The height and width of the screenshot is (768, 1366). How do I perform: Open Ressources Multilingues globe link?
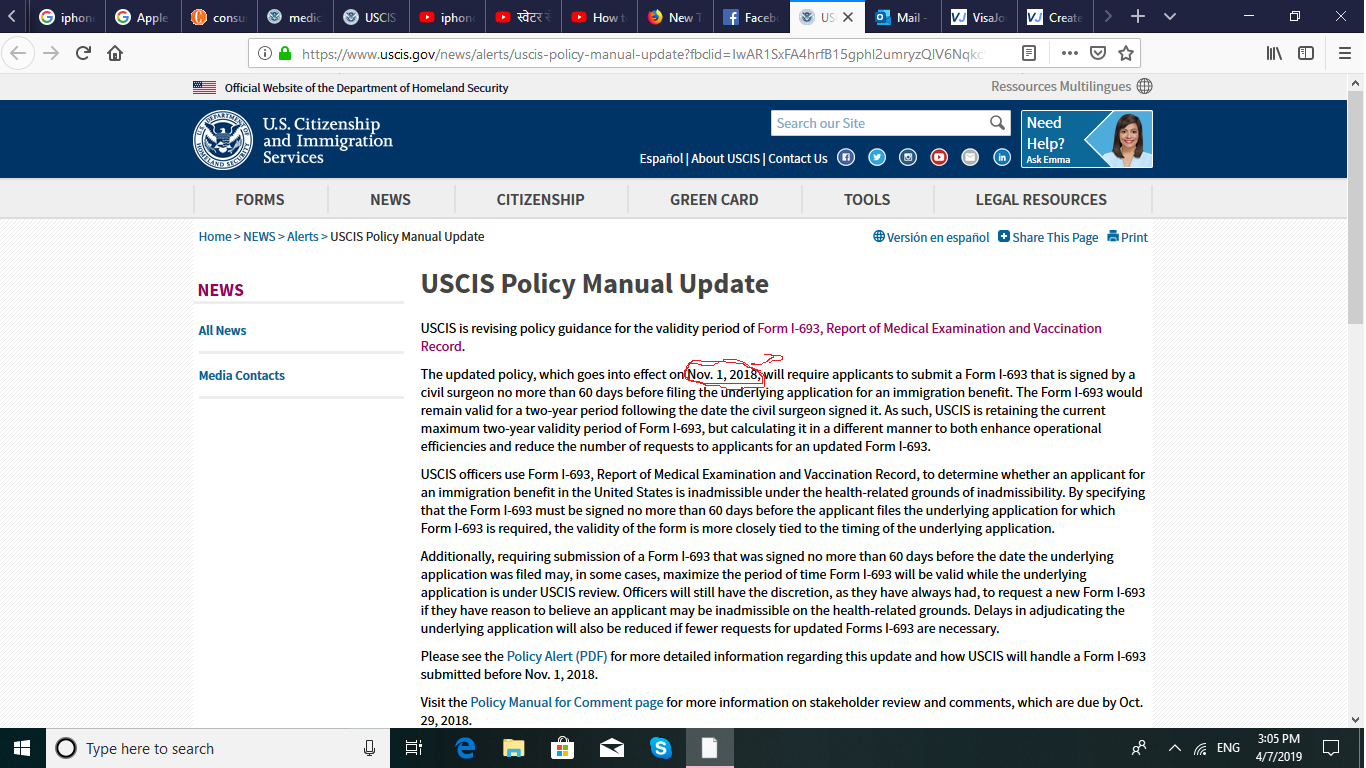(x=1071, y=87)
